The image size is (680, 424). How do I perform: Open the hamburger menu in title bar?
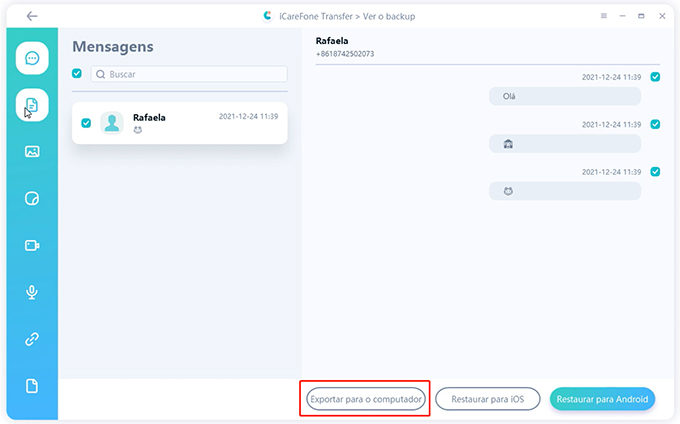(604, 16)
